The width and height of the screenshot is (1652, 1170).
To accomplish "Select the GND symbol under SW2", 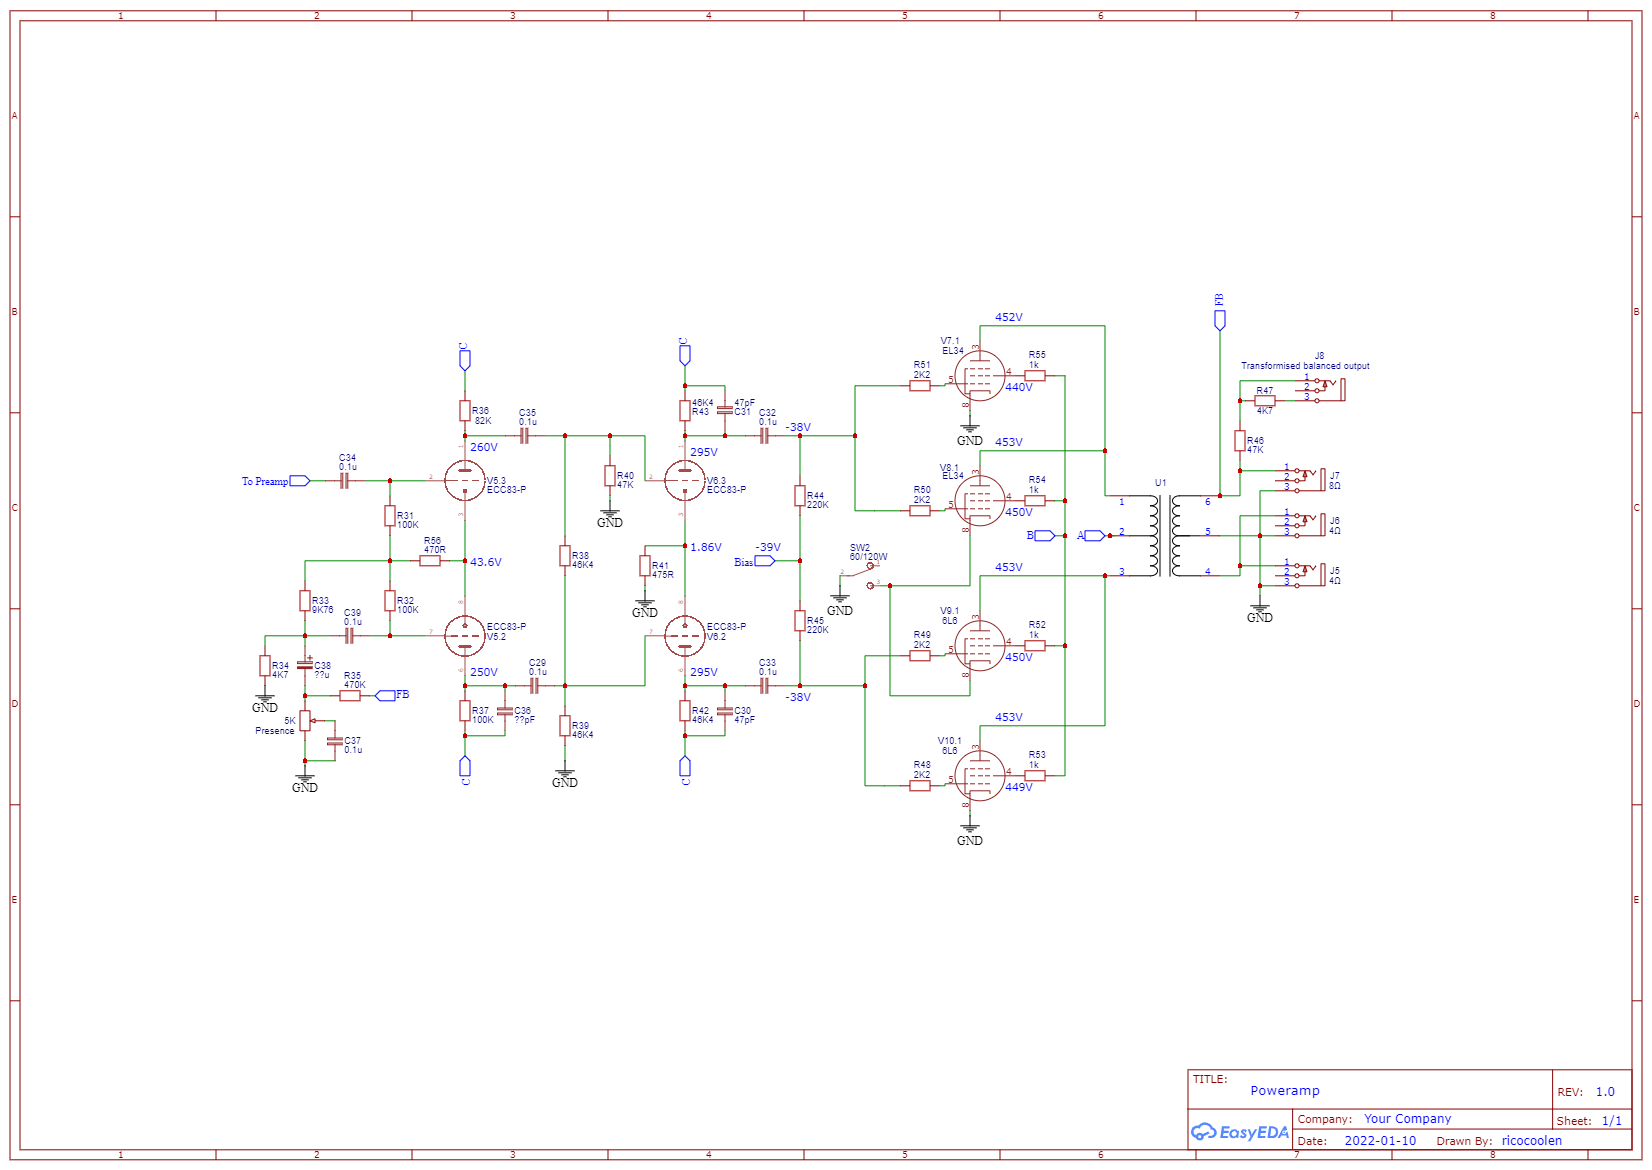I will (x=840, y=604).
